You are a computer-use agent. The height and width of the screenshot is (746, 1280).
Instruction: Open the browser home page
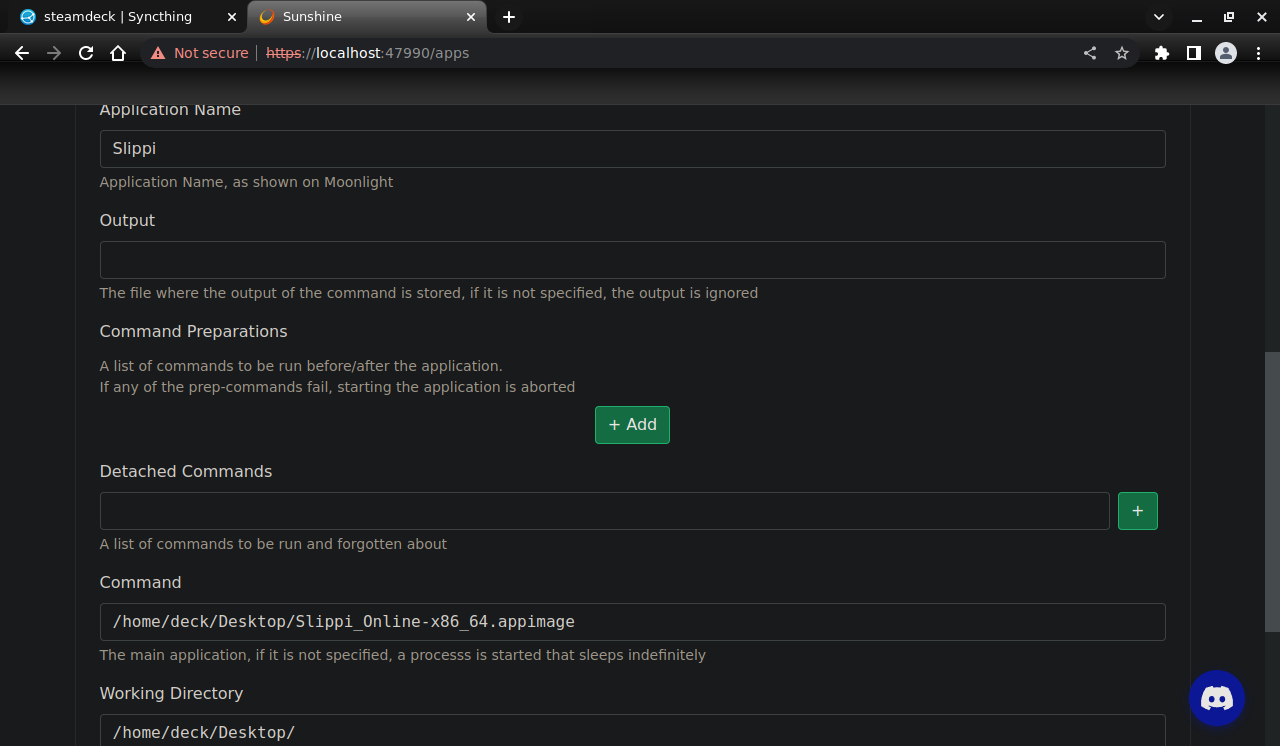(118, 53)
